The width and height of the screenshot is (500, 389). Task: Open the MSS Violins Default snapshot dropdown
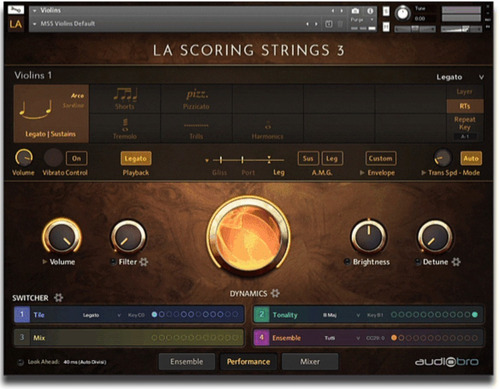[34, 24]
